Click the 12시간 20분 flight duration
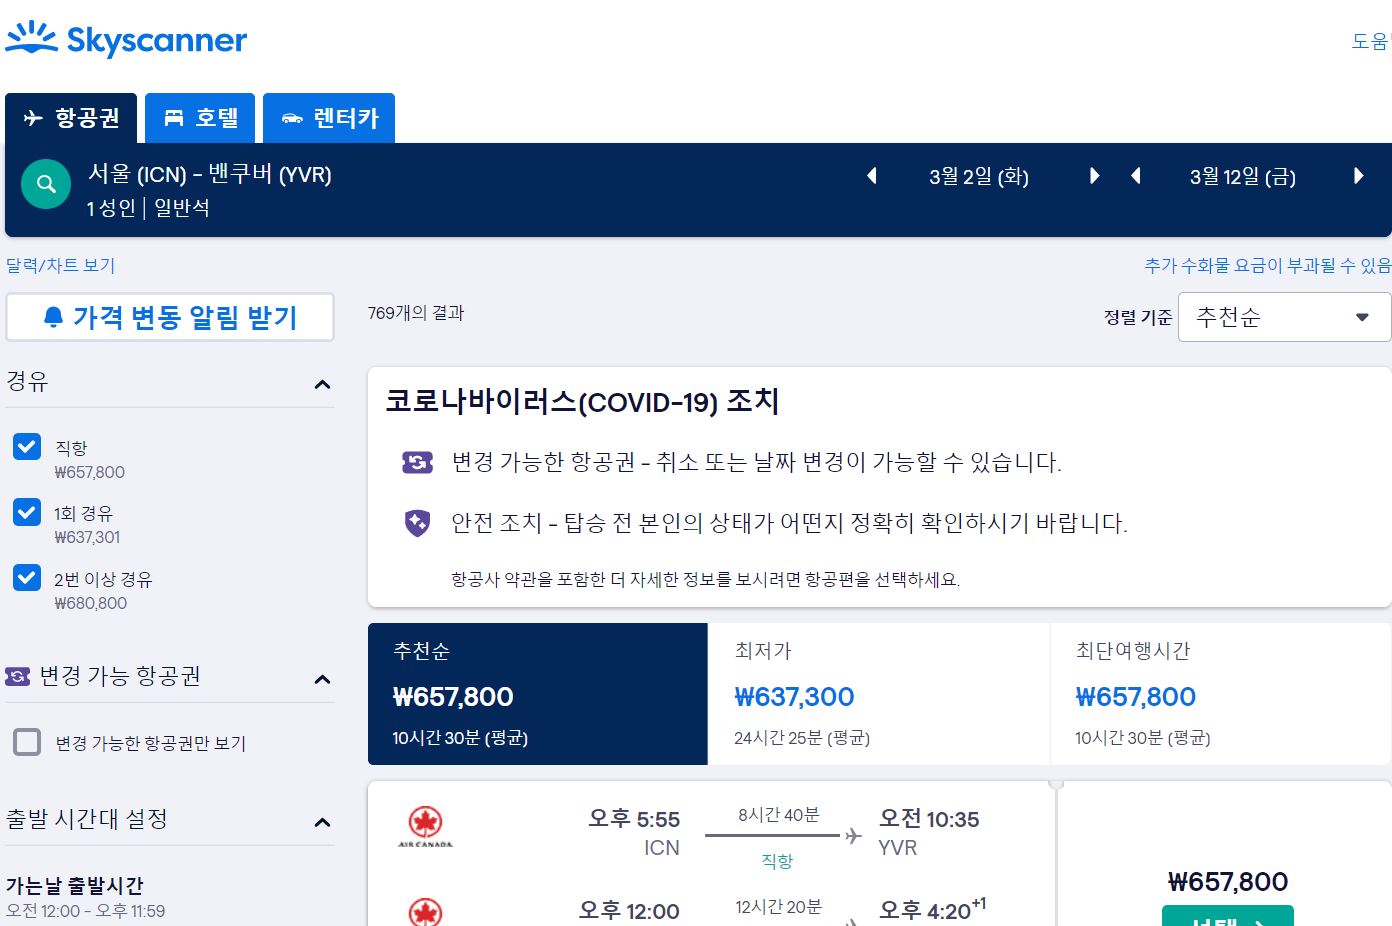The height and width of the screenshot is (926, 1392). pos(779,907)
